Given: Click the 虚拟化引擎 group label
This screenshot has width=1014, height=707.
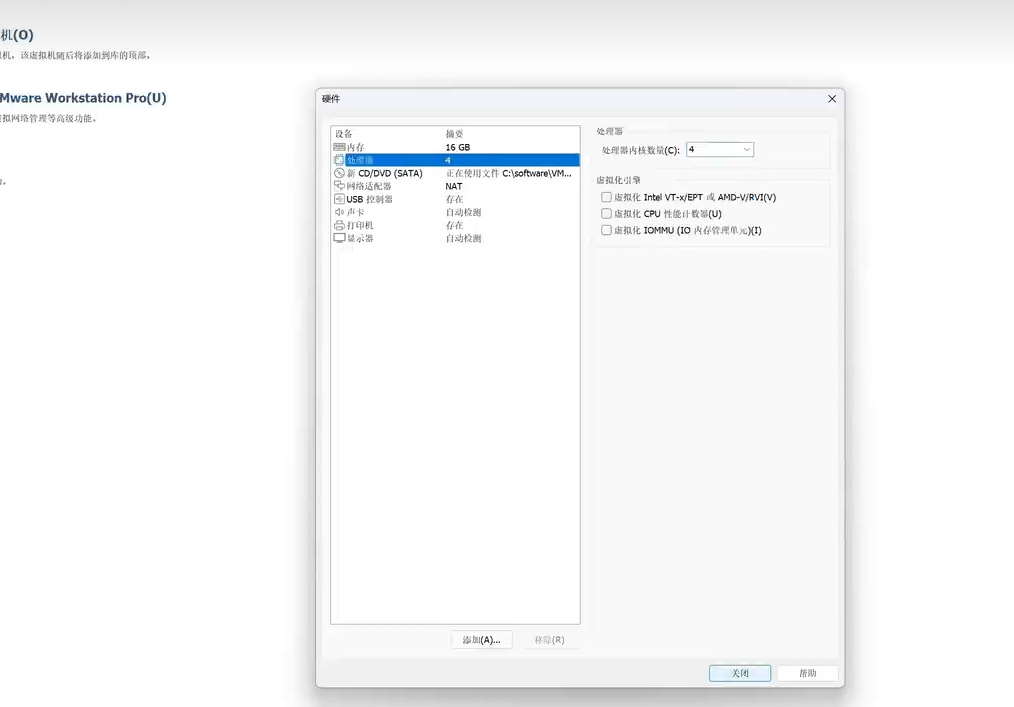Looking at the screenshot, I should click(618, 180).
